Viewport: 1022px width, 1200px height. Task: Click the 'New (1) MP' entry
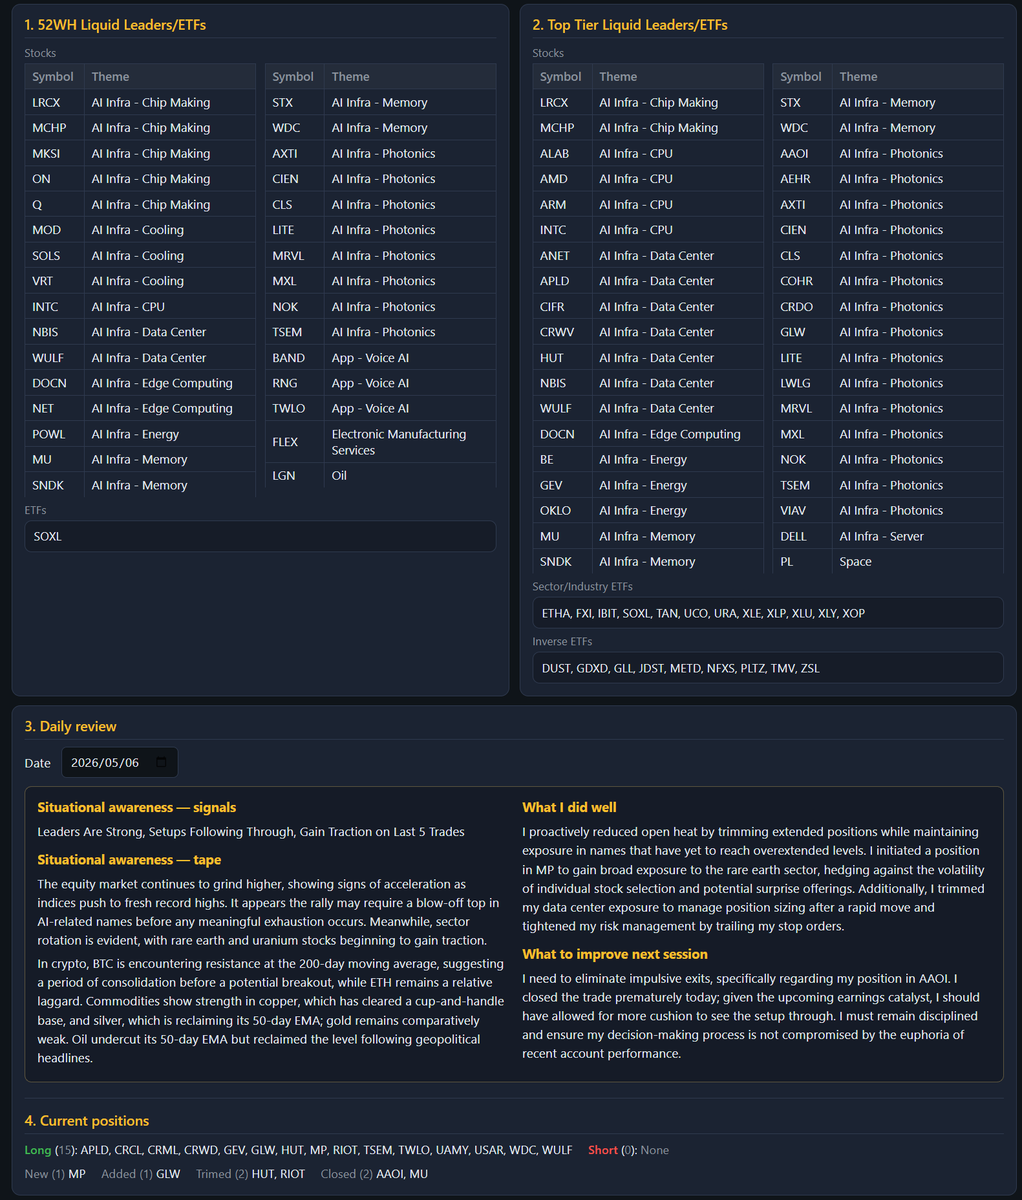pyautogui.click(x=55, y=1174)
